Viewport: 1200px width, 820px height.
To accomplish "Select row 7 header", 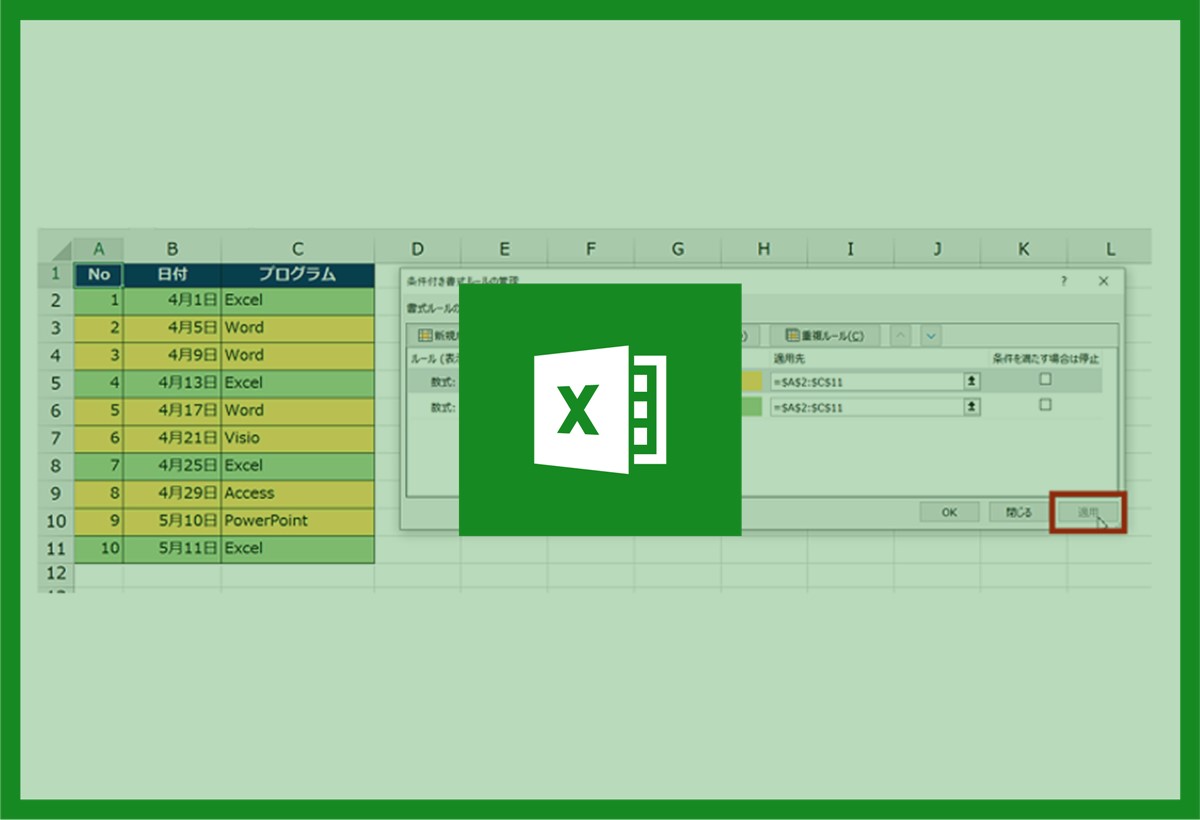I will tap(56, 438).
